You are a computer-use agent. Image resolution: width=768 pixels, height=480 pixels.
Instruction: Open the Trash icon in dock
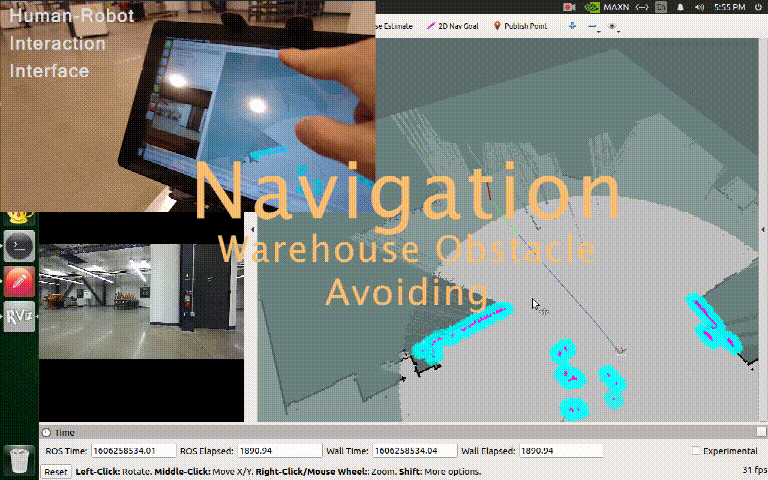click(19, 459)
